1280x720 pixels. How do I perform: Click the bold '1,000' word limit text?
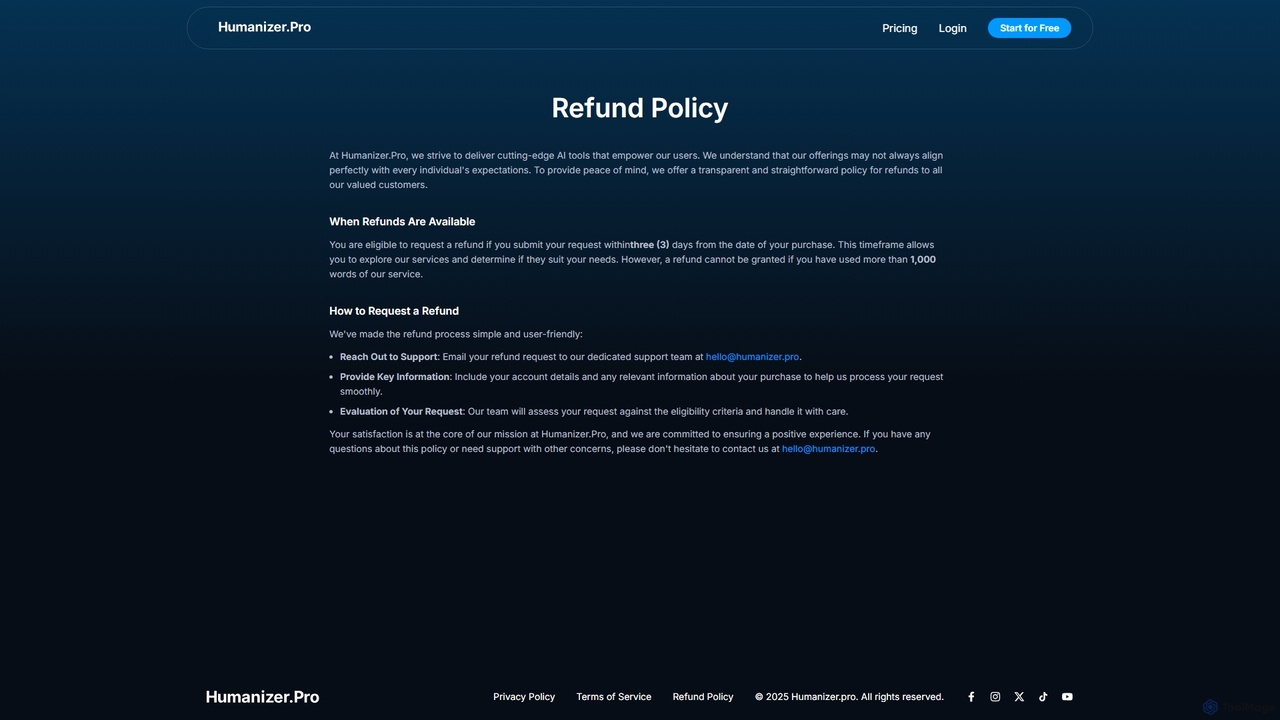pyautogui.click(x=923, y=260)
